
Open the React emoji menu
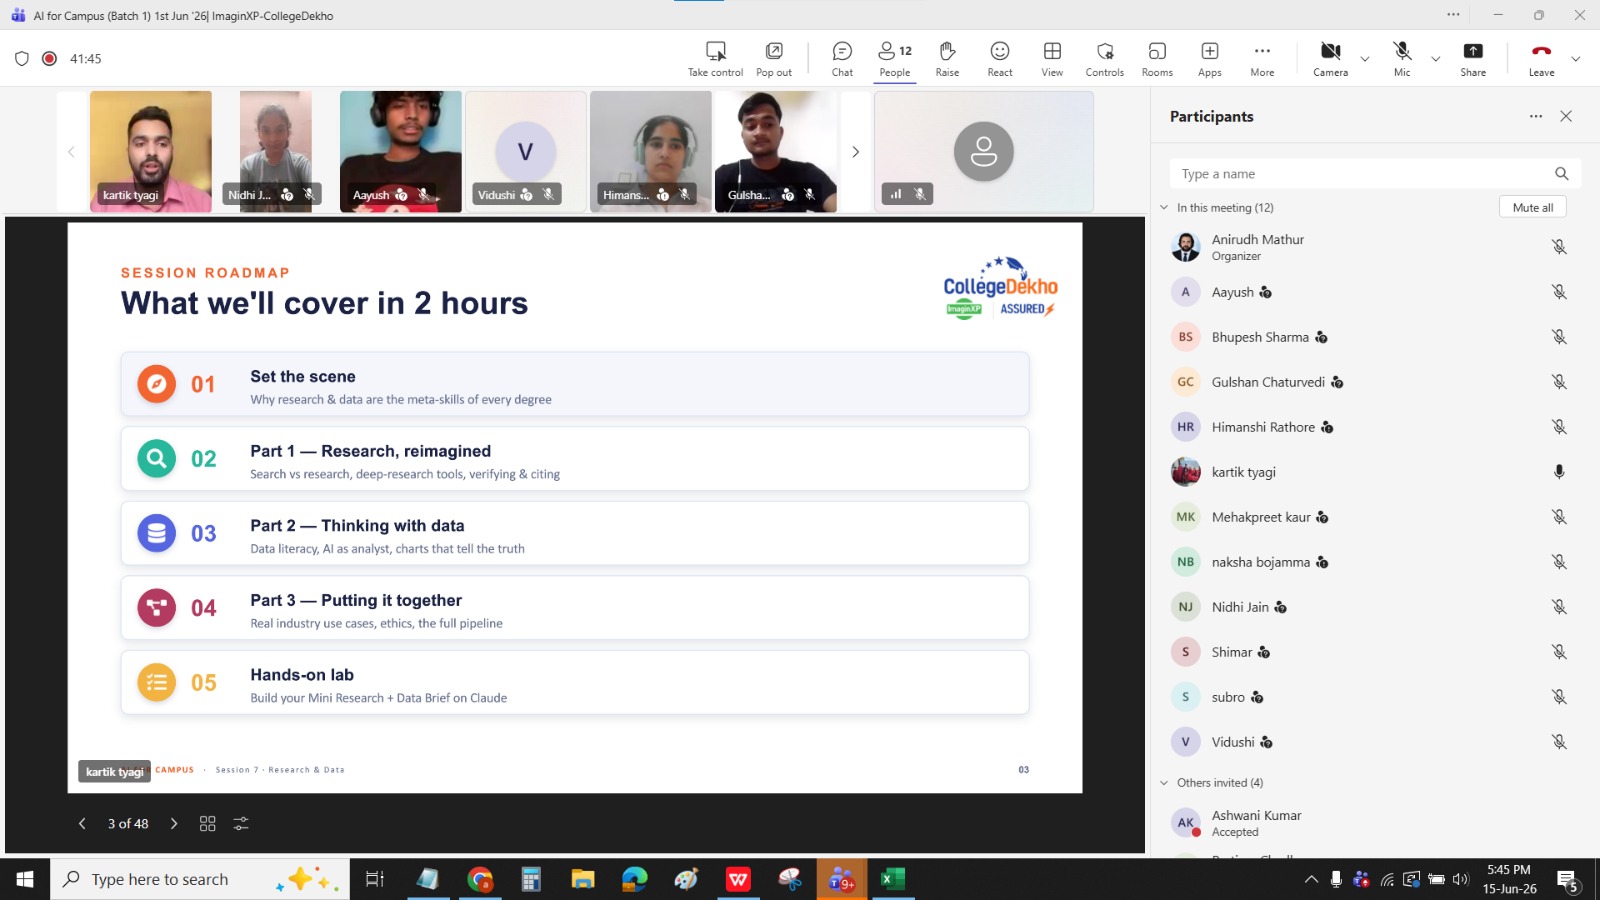1000,59
